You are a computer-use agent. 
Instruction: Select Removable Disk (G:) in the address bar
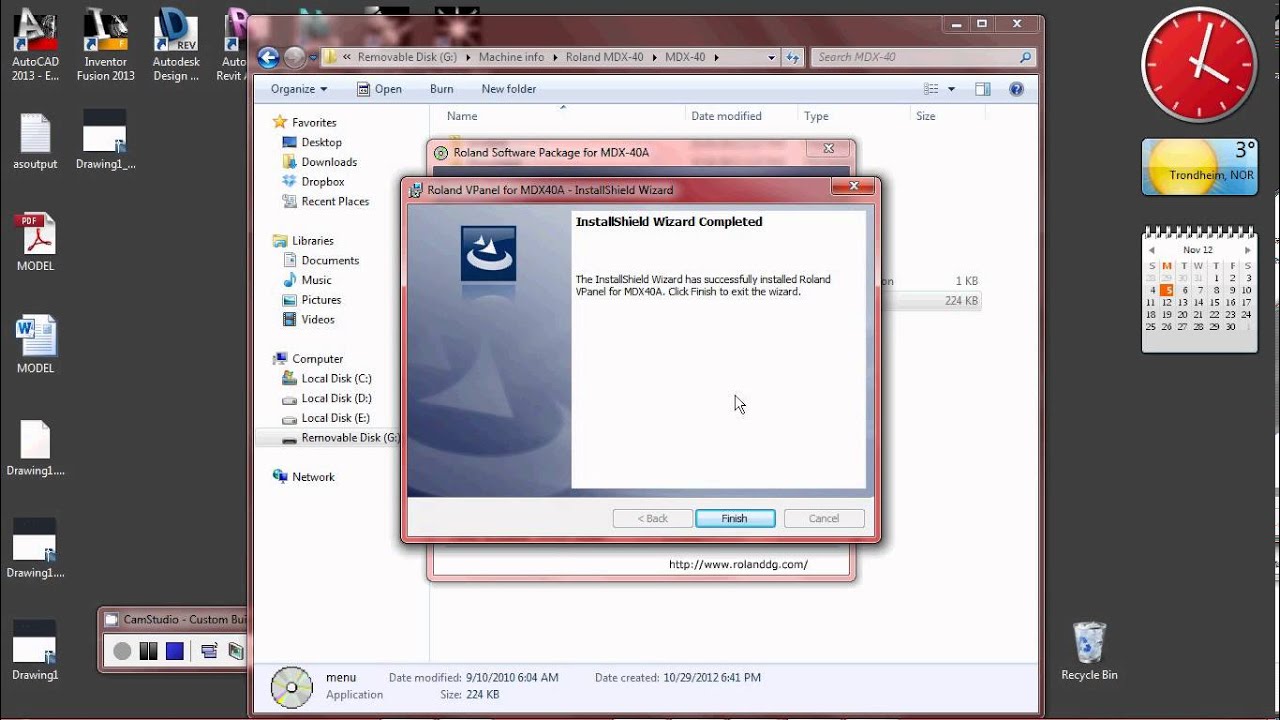407,57
